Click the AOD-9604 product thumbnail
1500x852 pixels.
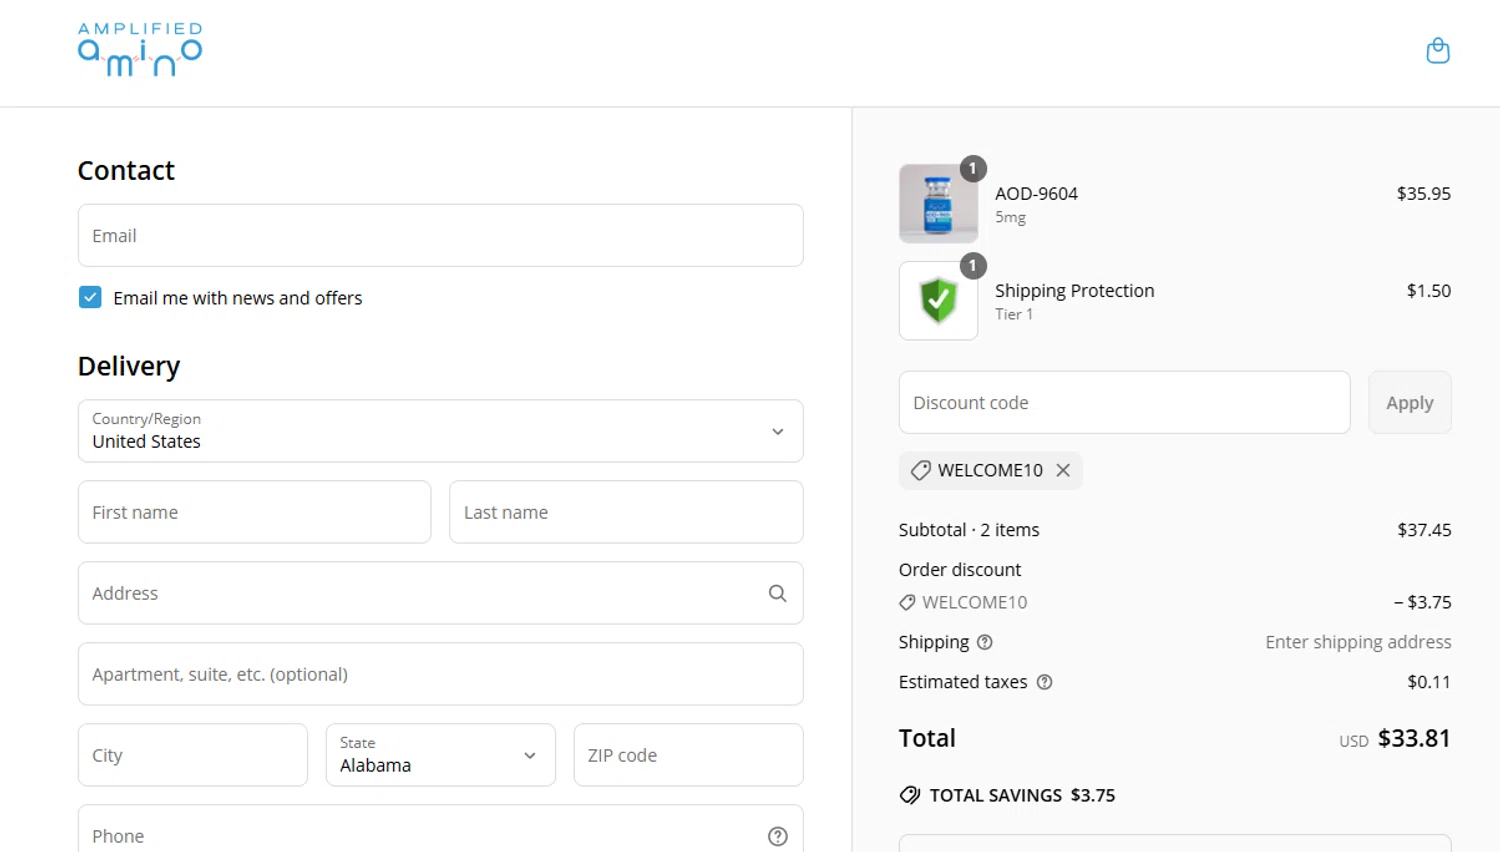point(938,204)
